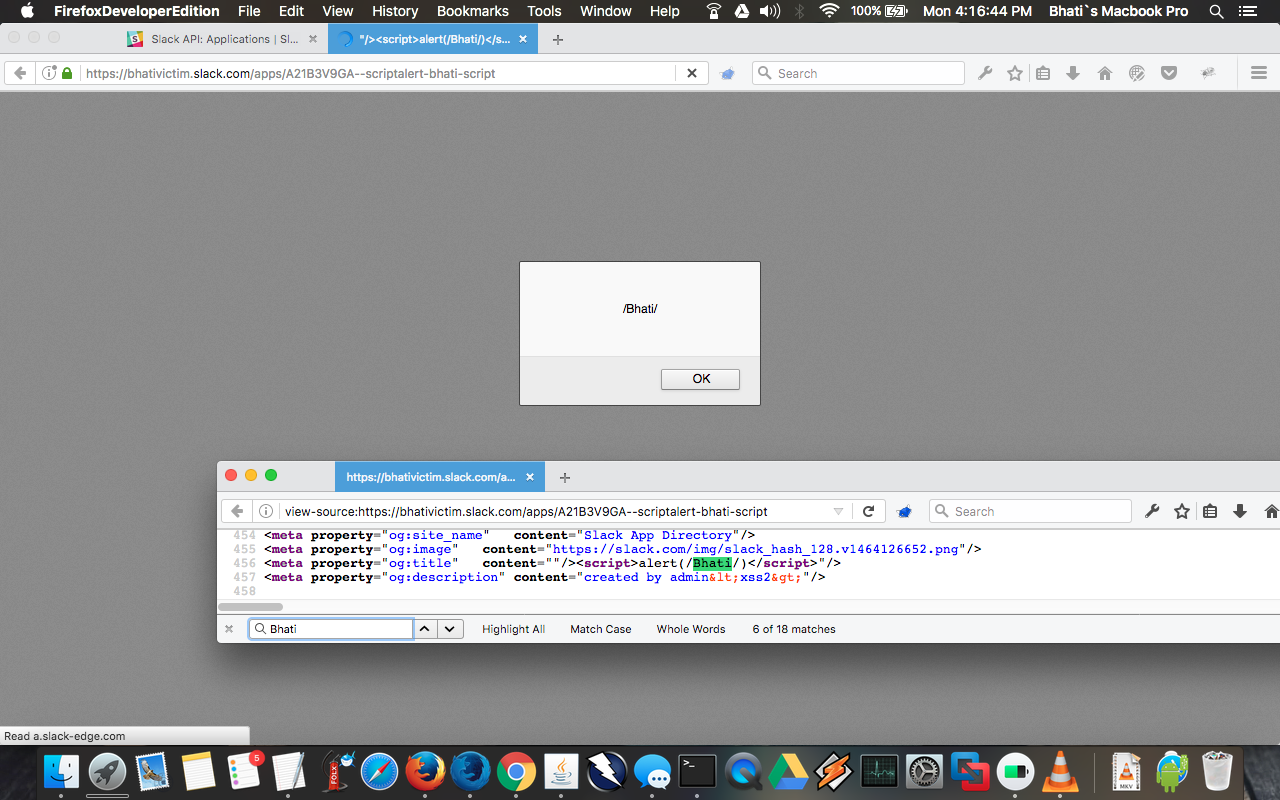Open the Bookmarks menu
The width and height of the screenshot is (1280, 800).
coord(473,11)
